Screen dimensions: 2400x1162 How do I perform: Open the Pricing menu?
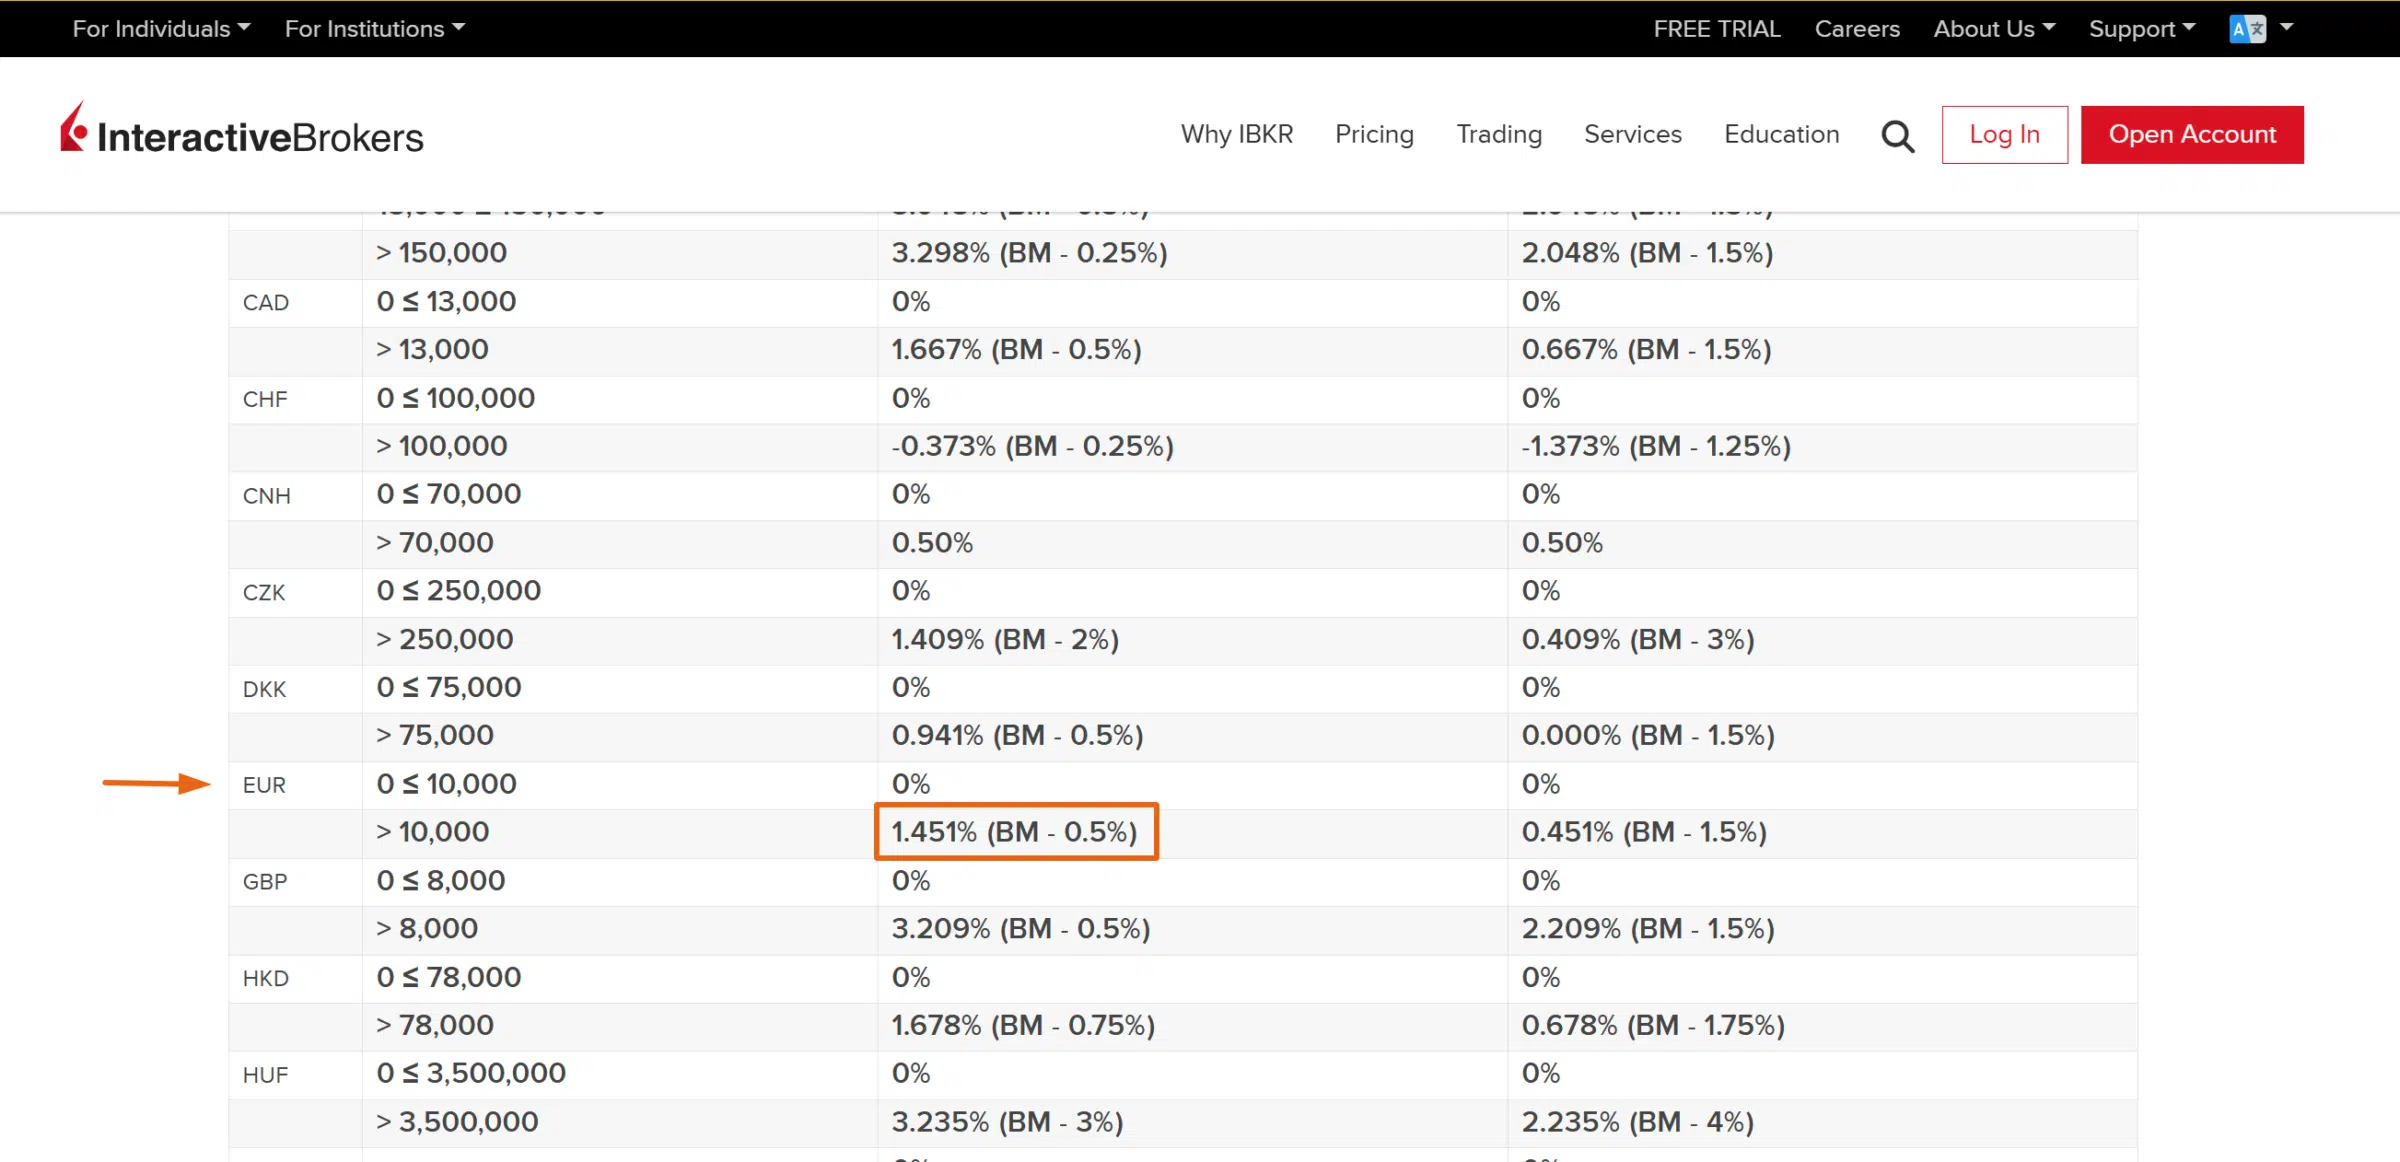coord(1374,134)
